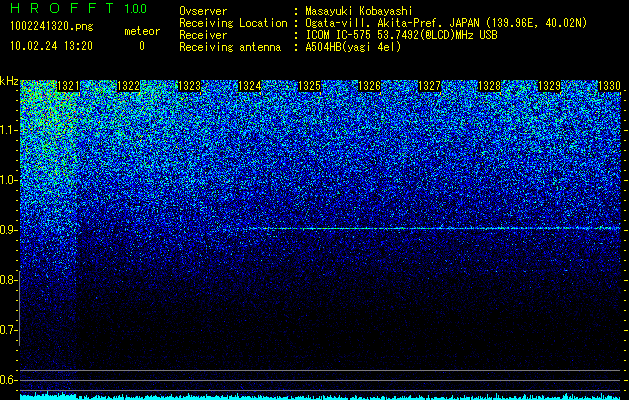Click the kHz axis unit label
629x400 pixels.
pyautogui.click(x=9, y=81)
